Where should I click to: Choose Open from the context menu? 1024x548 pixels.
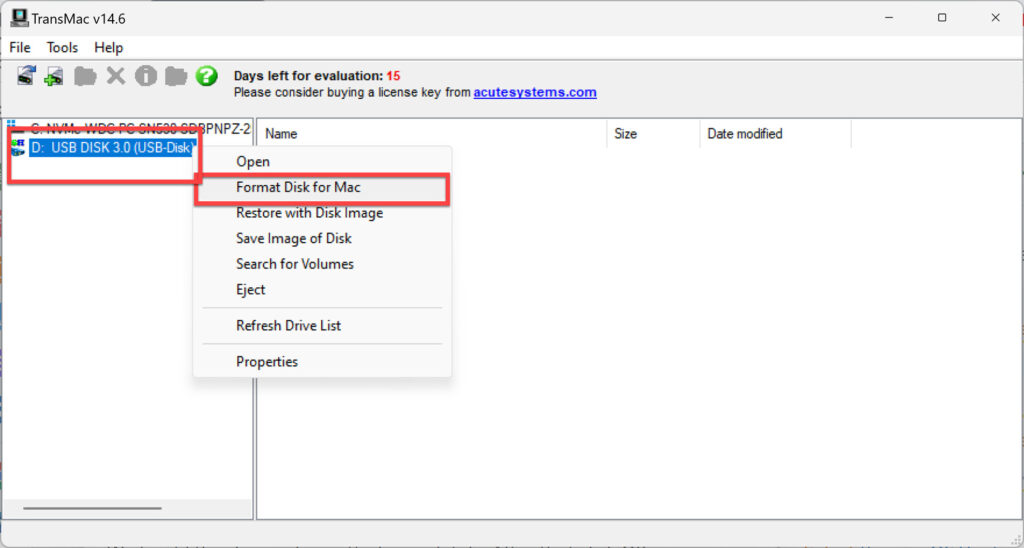[x=323, y=161]
